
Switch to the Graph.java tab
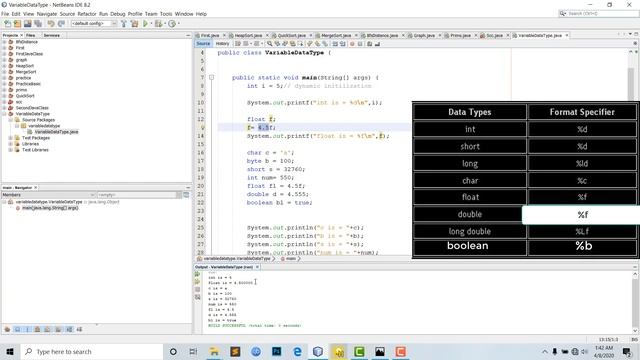click(x=424, y=36)
